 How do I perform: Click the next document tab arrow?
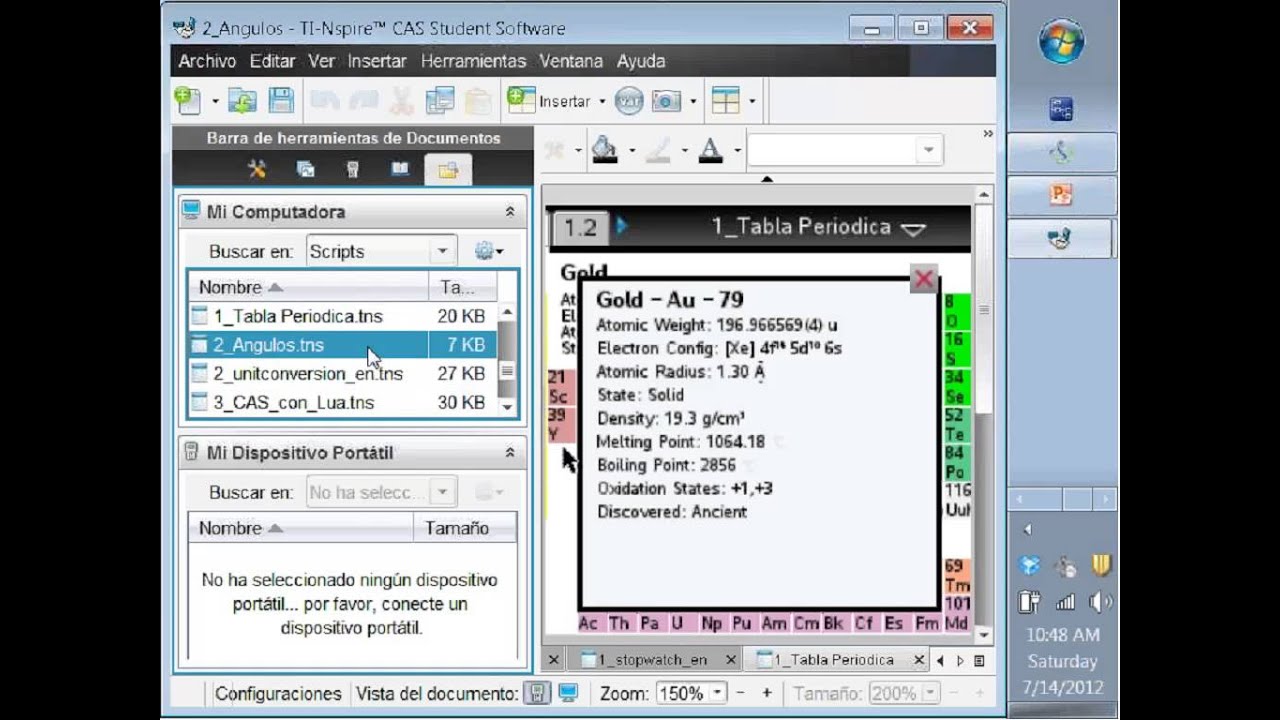coord(960,661)
